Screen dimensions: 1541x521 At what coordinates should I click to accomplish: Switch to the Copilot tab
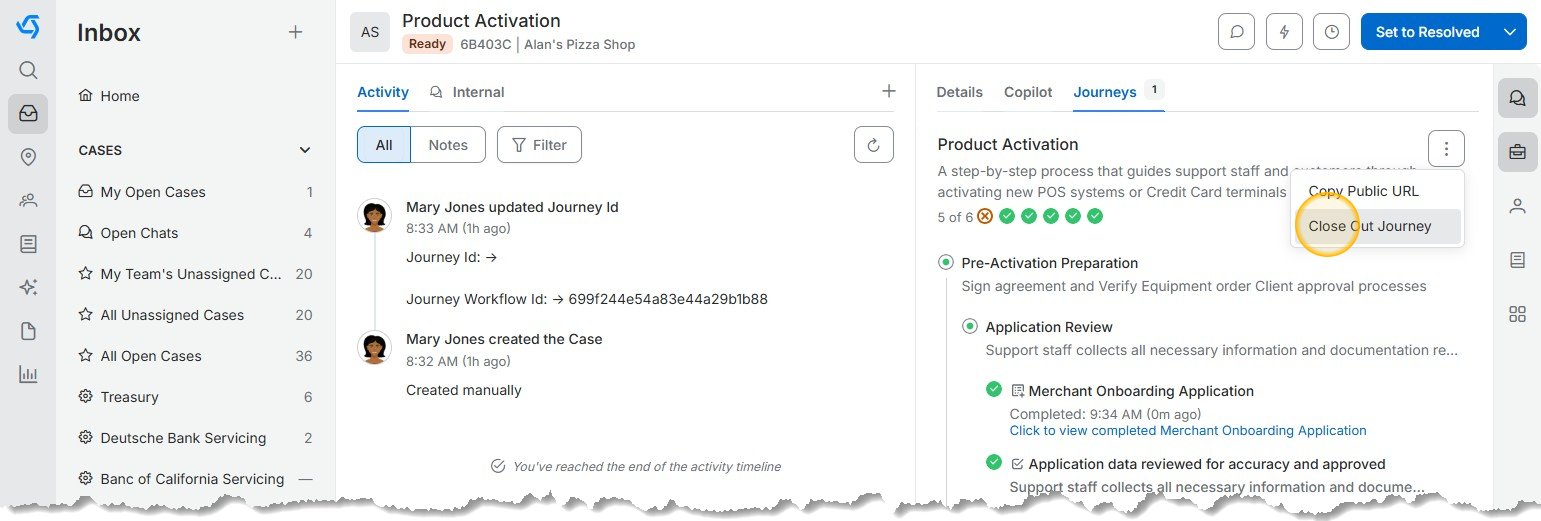pyautogui.click(x=1028, y=92)
